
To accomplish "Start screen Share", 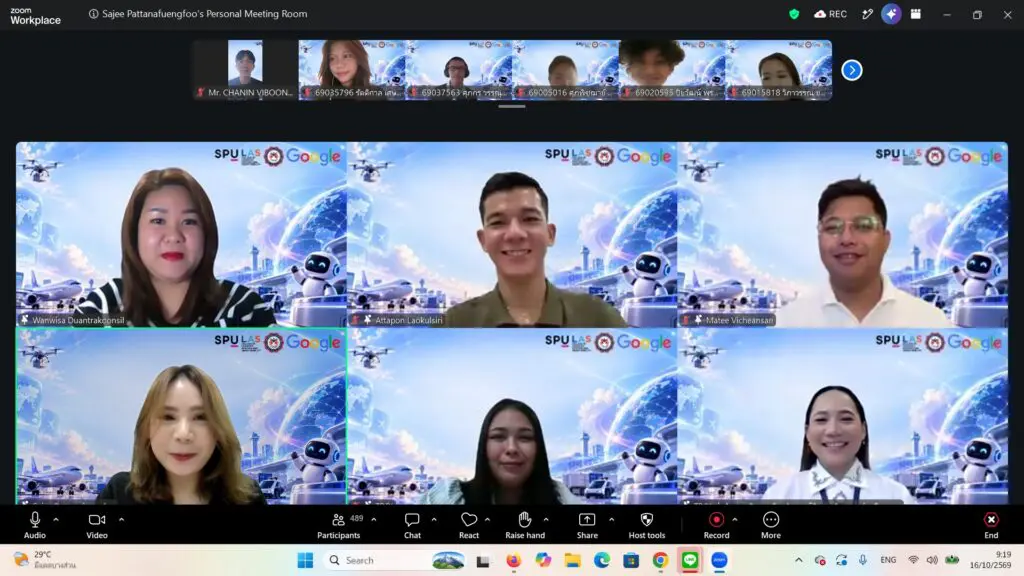I will [x=587, y=525].
